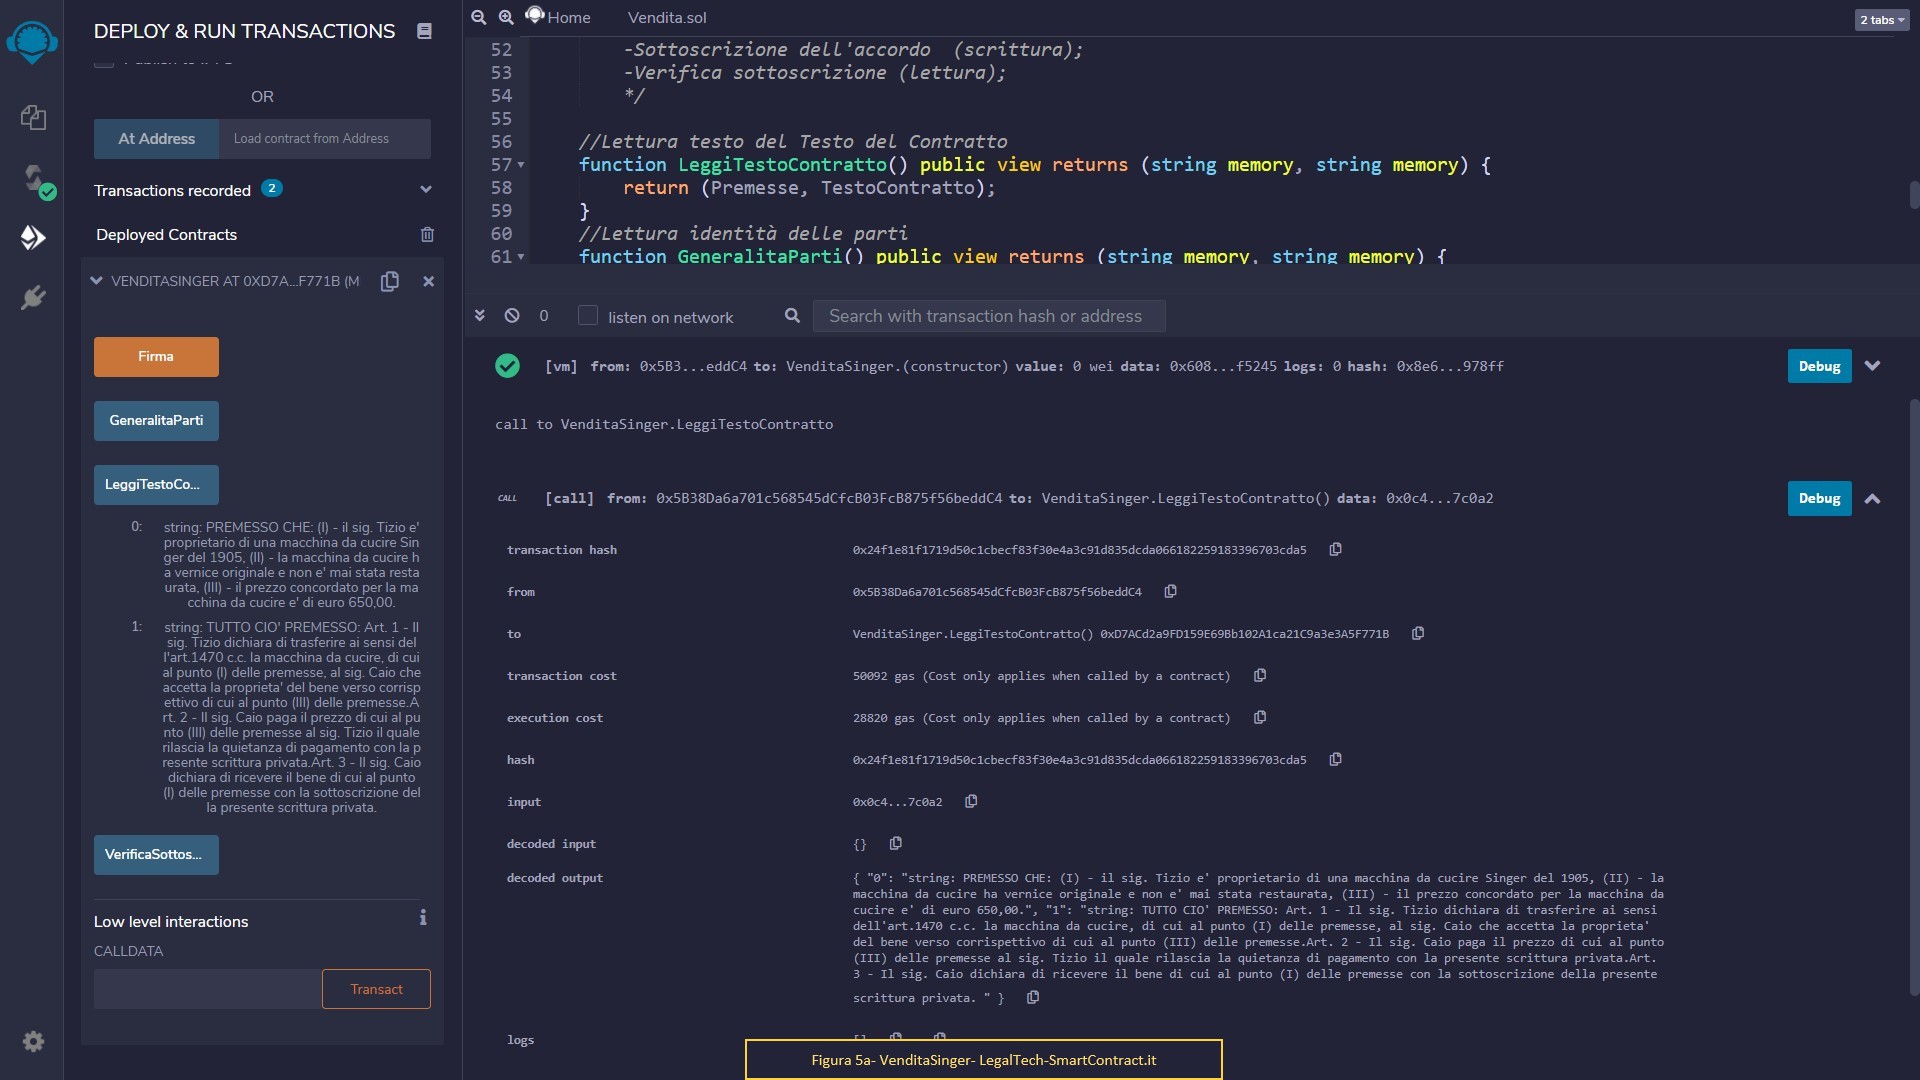Copy the VENDITASINGER contract address
Screen dimensions: 1920x1080
[390, 281]
